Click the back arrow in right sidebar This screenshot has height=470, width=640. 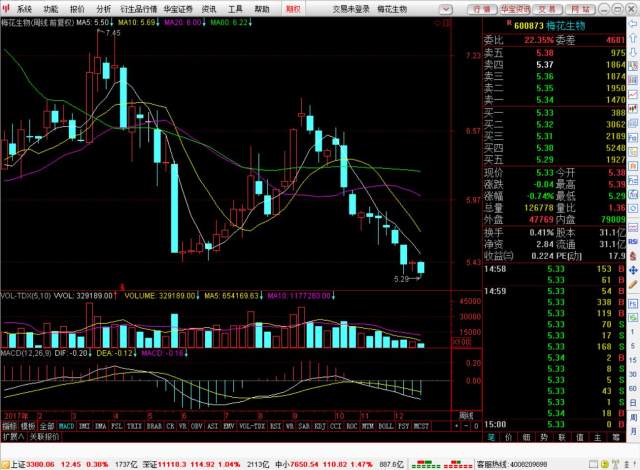pyautogui.click(x=632, y=22)
